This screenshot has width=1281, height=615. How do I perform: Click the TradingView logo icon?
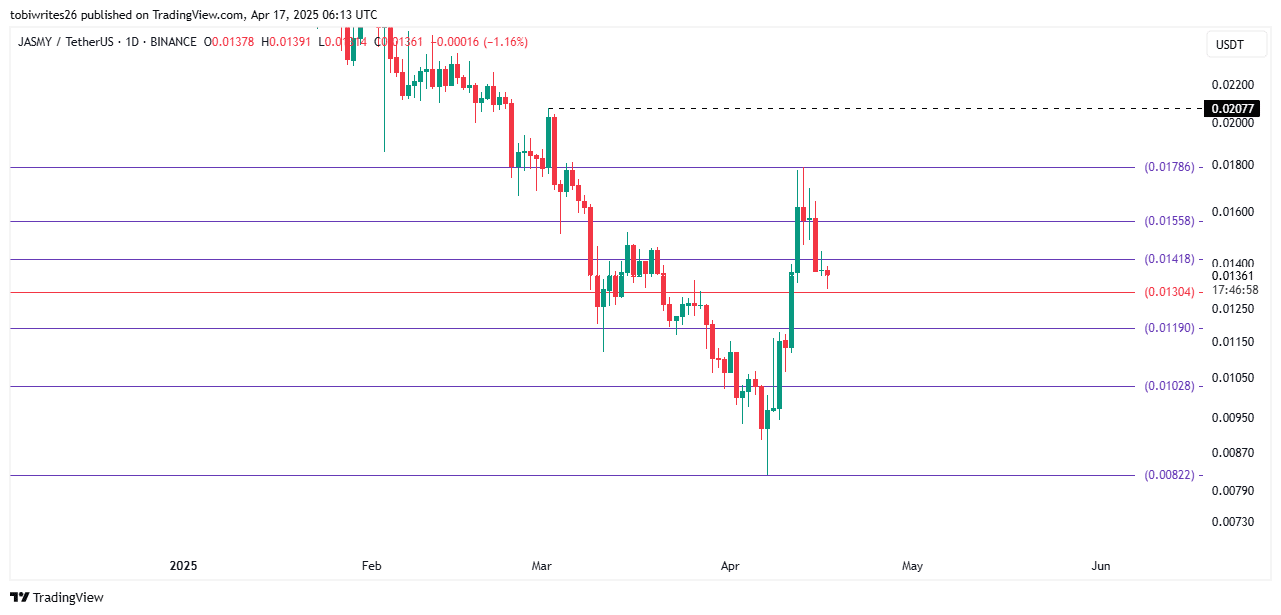click(x=20, y=597)
